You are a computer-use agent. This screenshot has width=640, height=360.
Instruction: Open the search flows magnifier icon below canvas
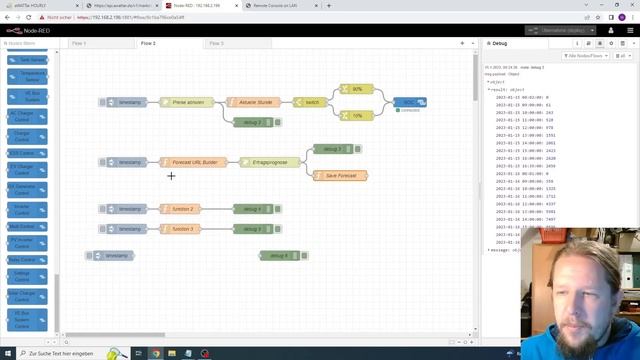pos(66,342)
